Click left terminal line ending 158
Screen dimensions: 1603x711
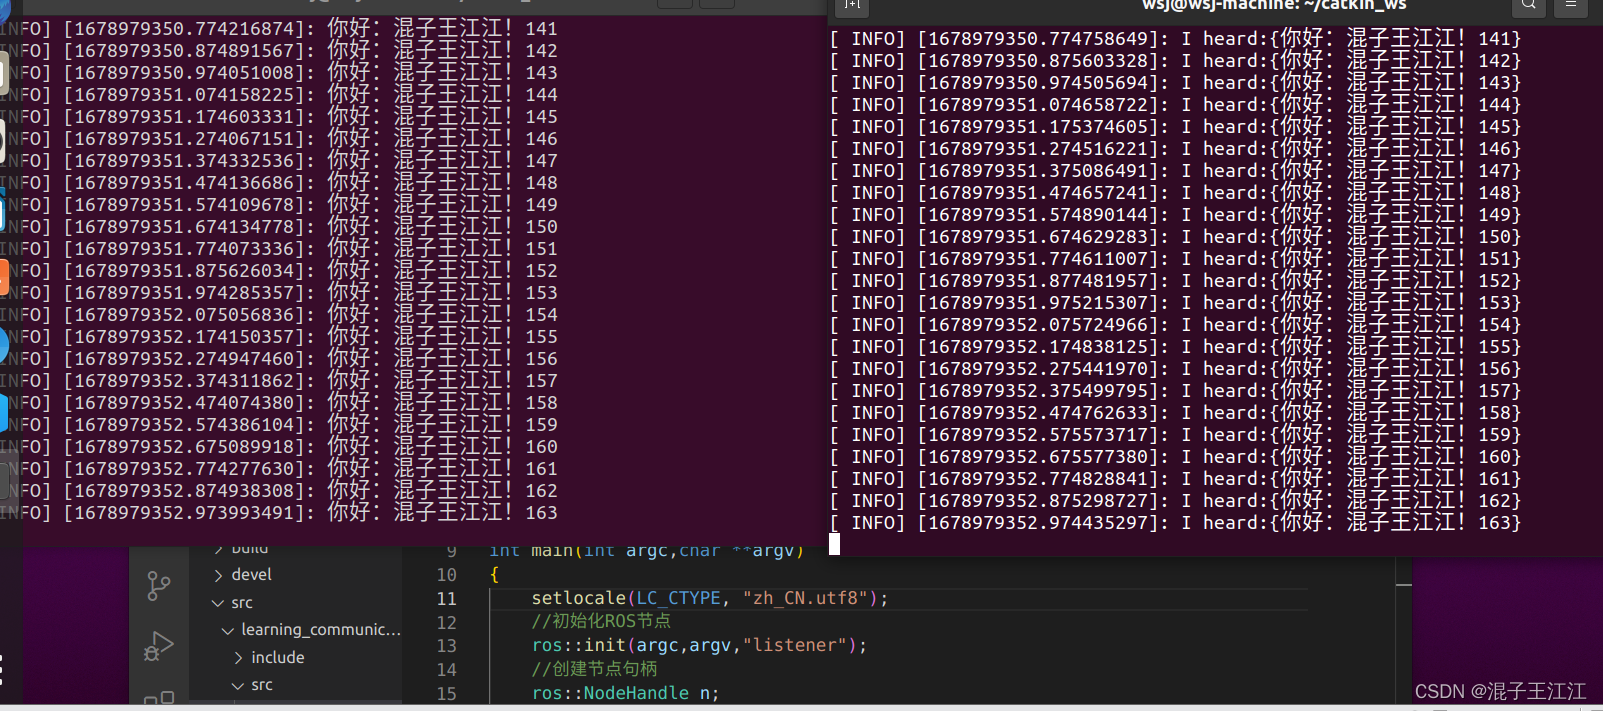click(279, 403)
